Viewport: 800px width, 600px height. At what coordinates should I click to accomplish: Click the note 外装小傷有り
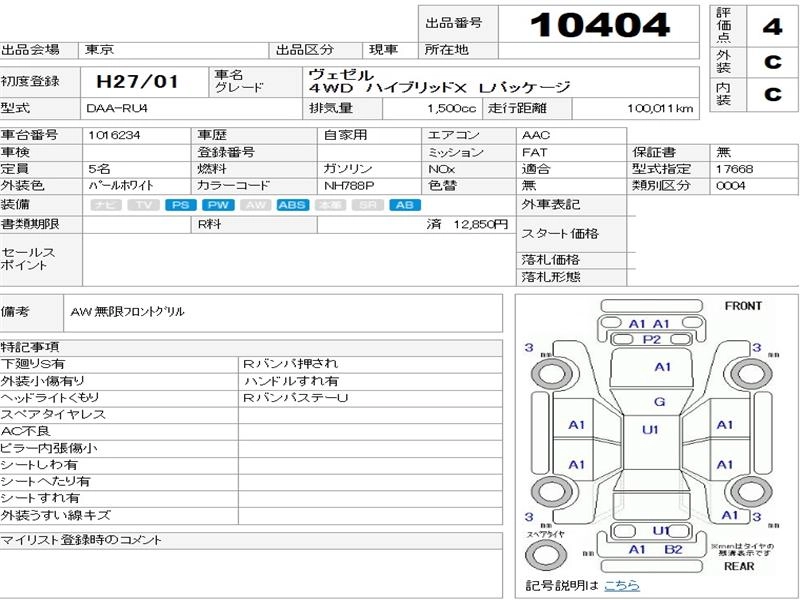pyautogui.click(x=42, y=381)
